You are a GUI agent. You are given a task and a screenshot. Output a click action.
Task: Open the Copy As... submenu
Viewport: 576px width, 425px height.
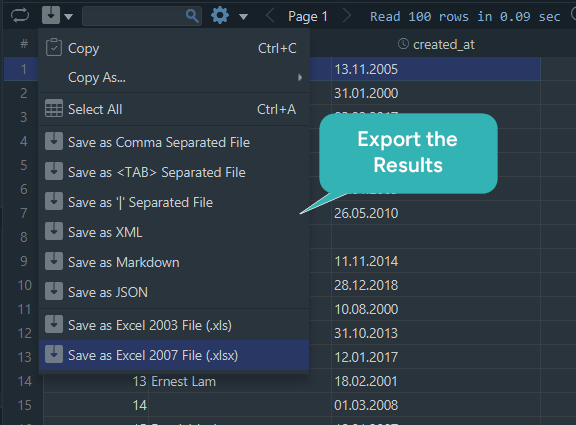174,78
